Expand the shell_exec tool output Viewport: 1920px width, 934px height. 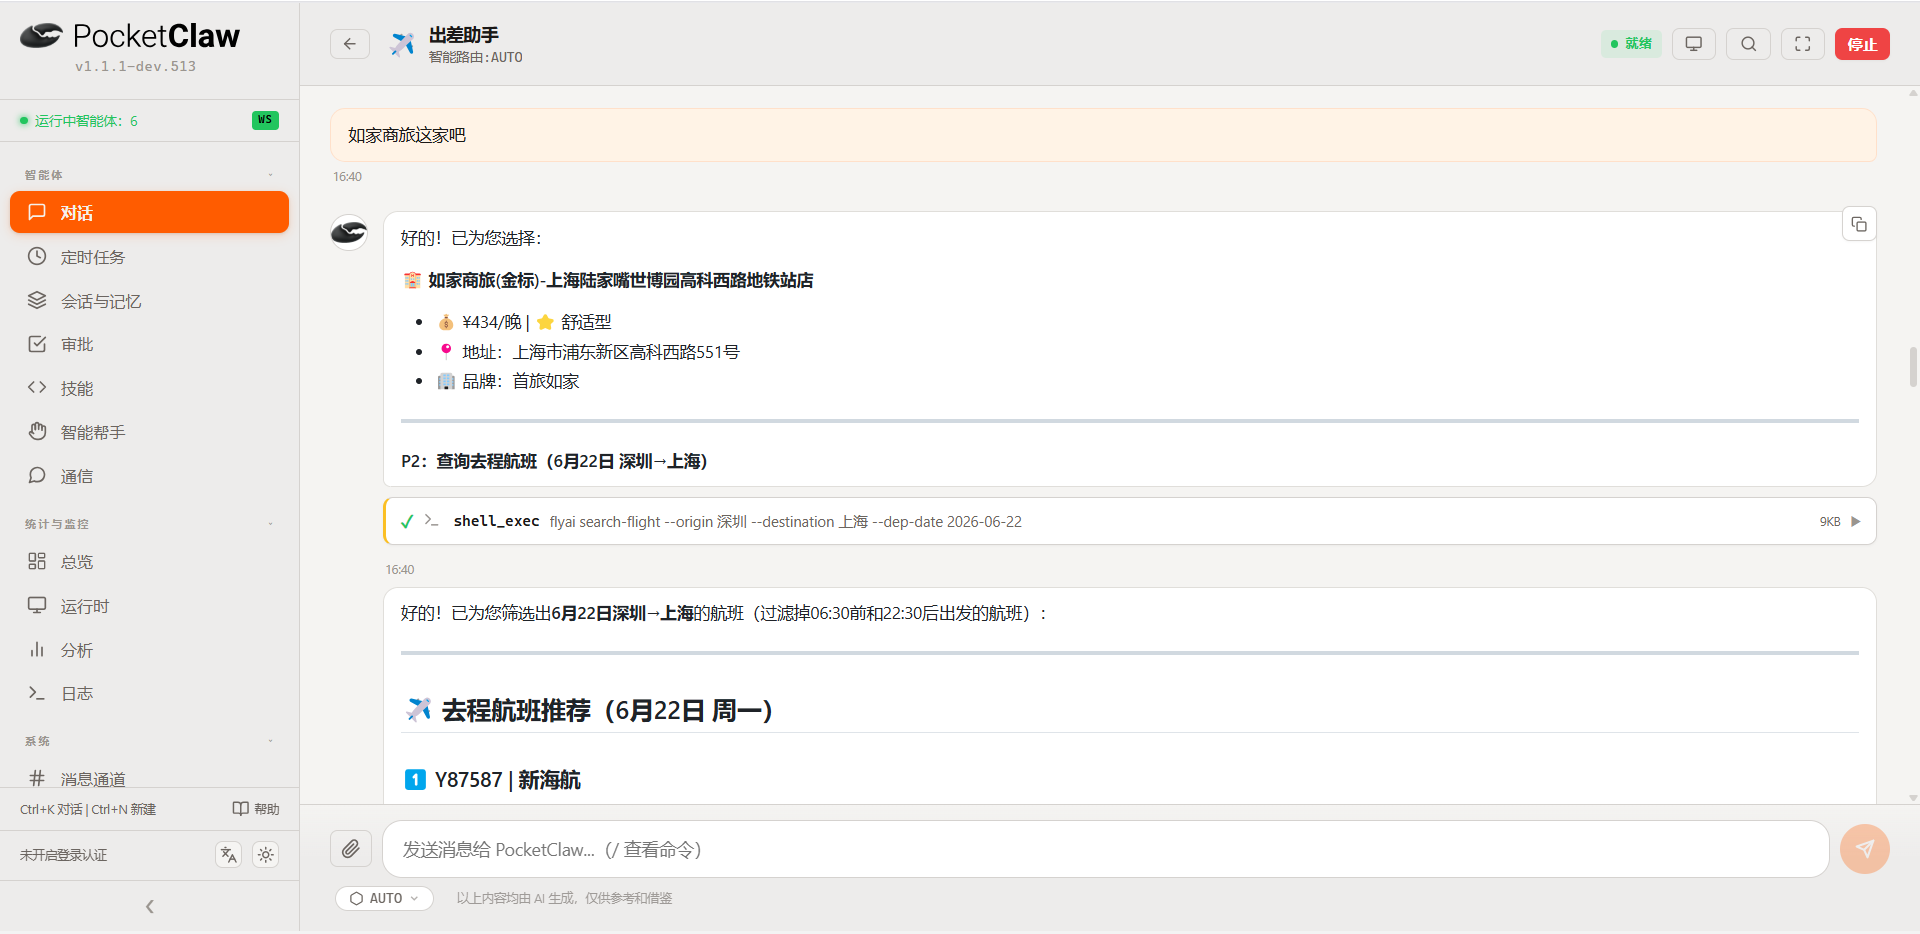[1856, 522]
